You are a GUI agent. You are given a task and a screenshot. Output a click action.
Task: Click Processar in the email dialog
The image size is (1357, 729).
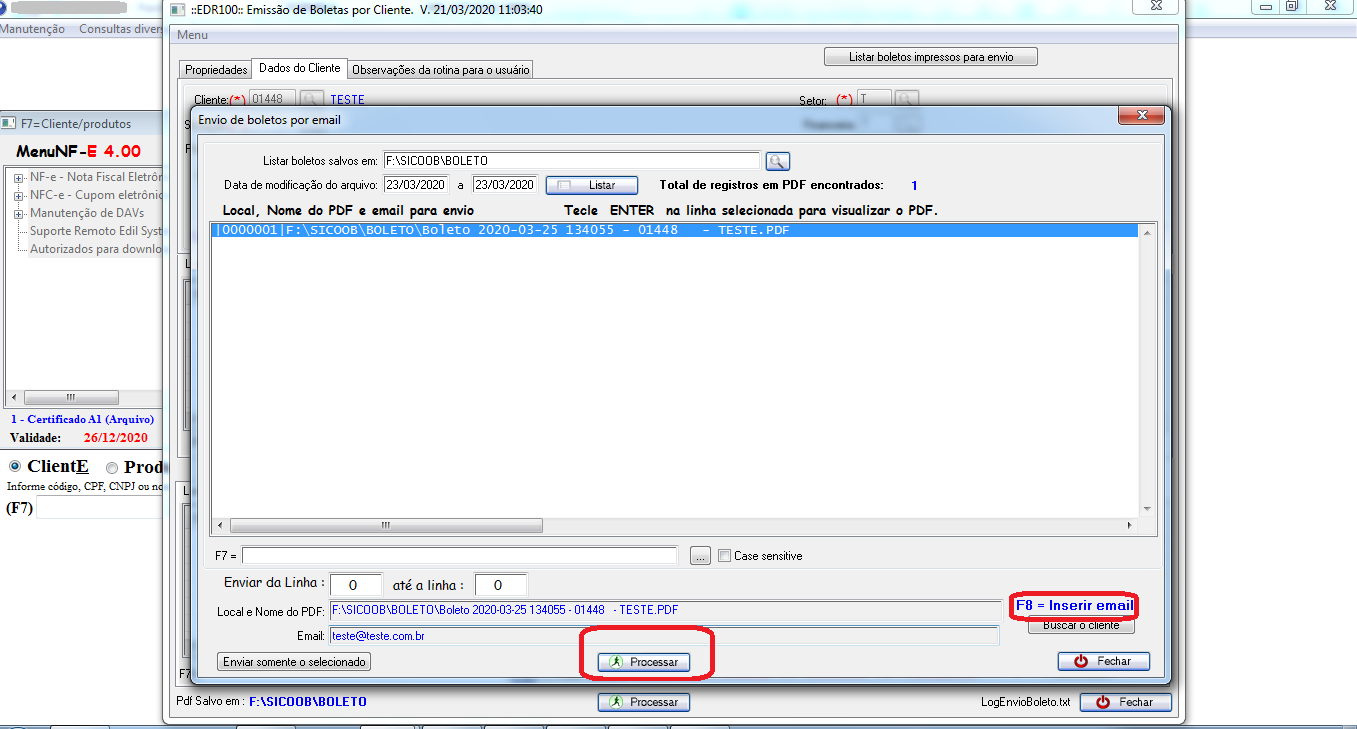pos(644,662)
